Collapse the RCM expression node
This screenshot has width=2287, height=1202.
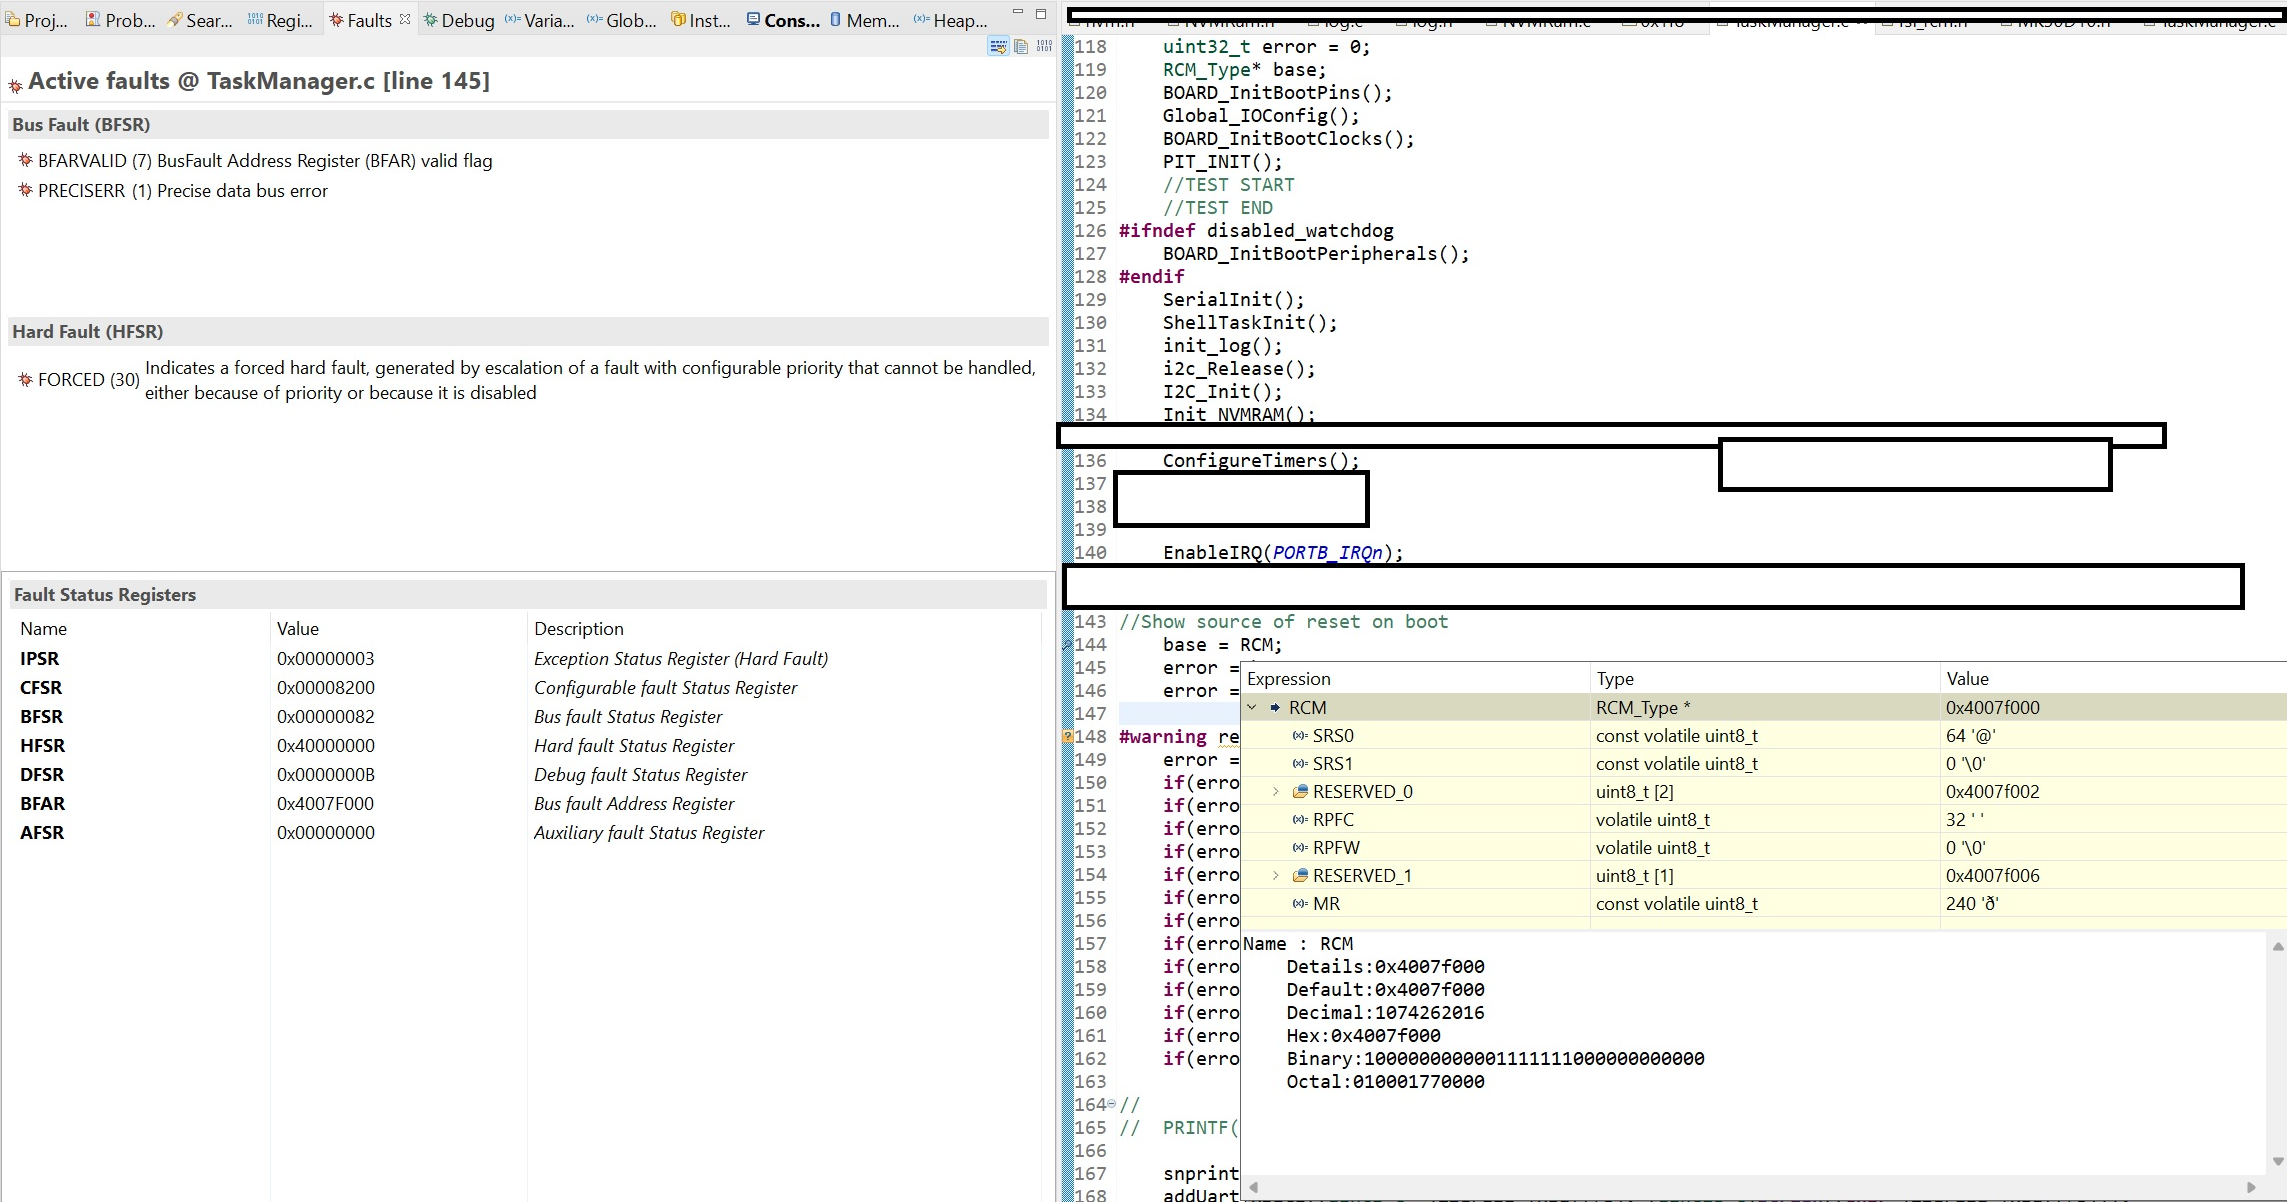tap(1252, 708)
